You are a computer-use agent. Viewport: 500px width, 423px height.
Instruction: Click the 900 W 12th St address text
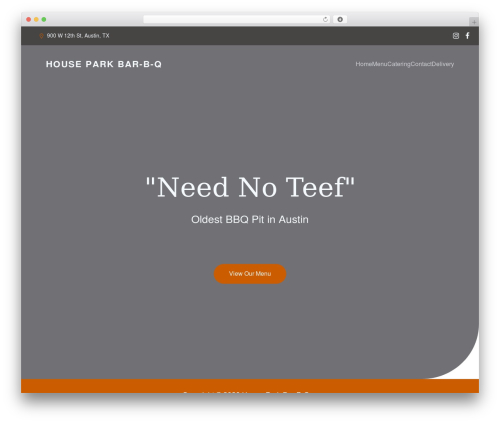(x=78, y=36)
